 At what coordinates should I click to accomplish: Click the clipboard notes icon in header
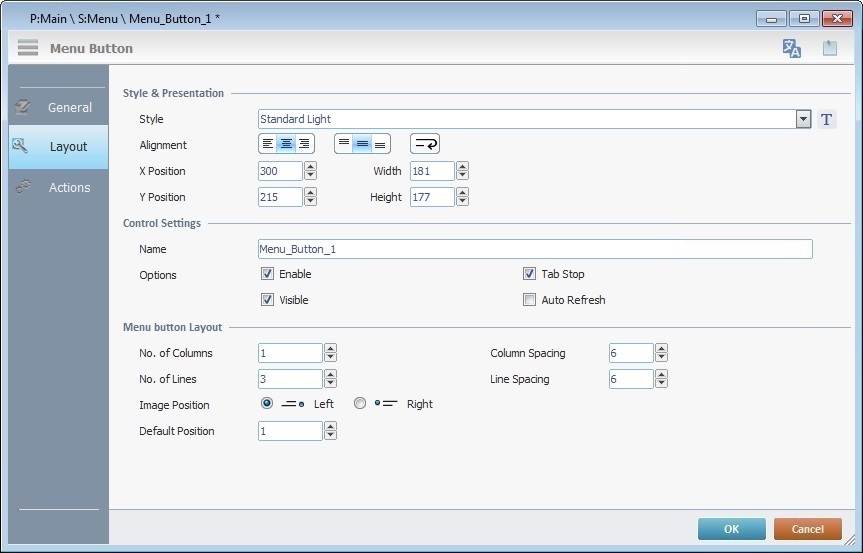[x=830, y=48]
